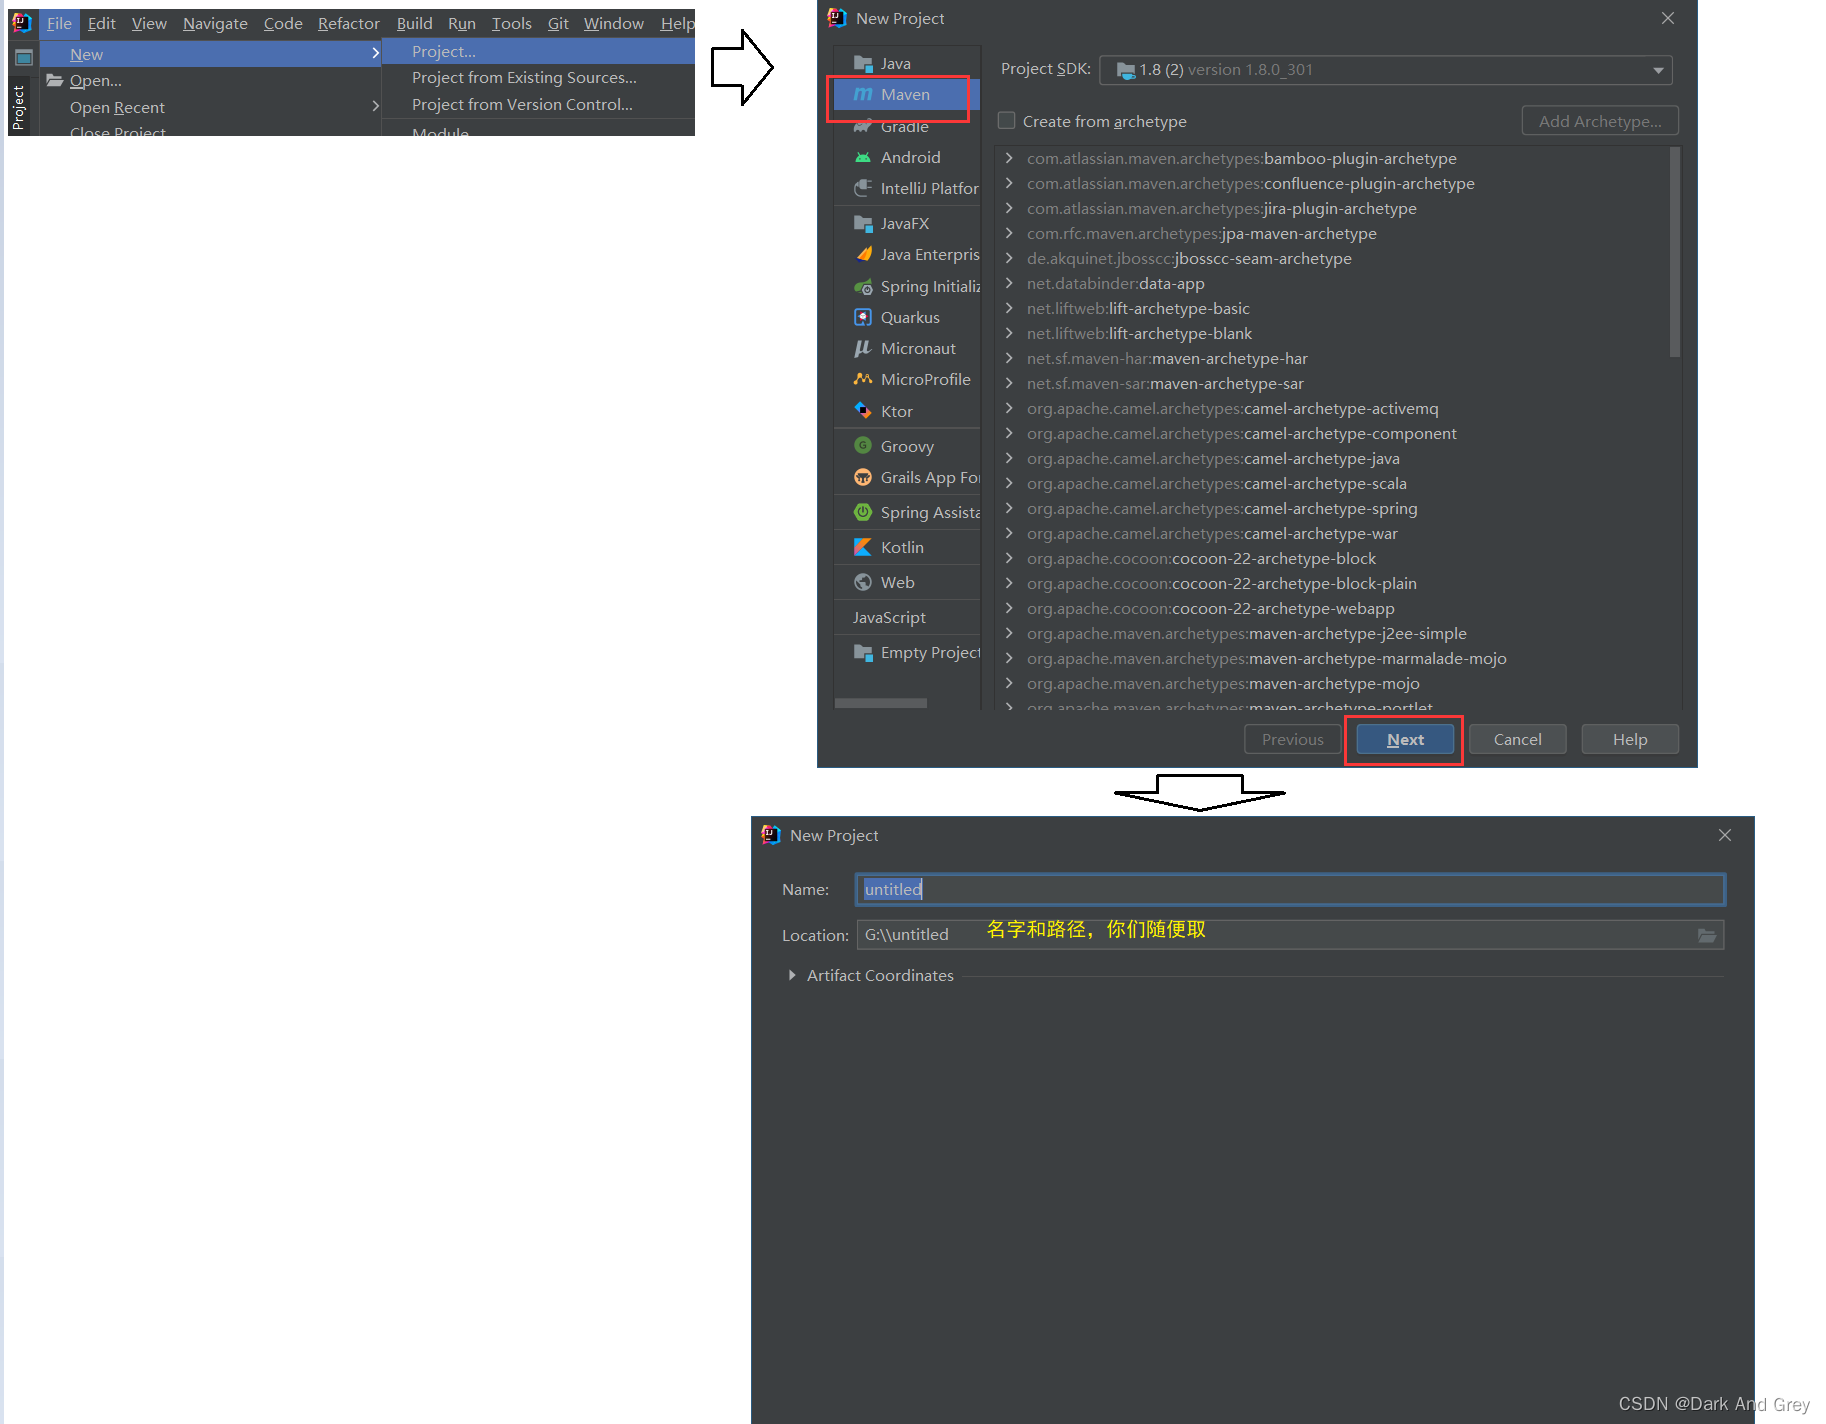This screenshot has height=1424, width=1826.
Task: Expand jbosscc-seam-archetype node
Action: [1009, 259]
